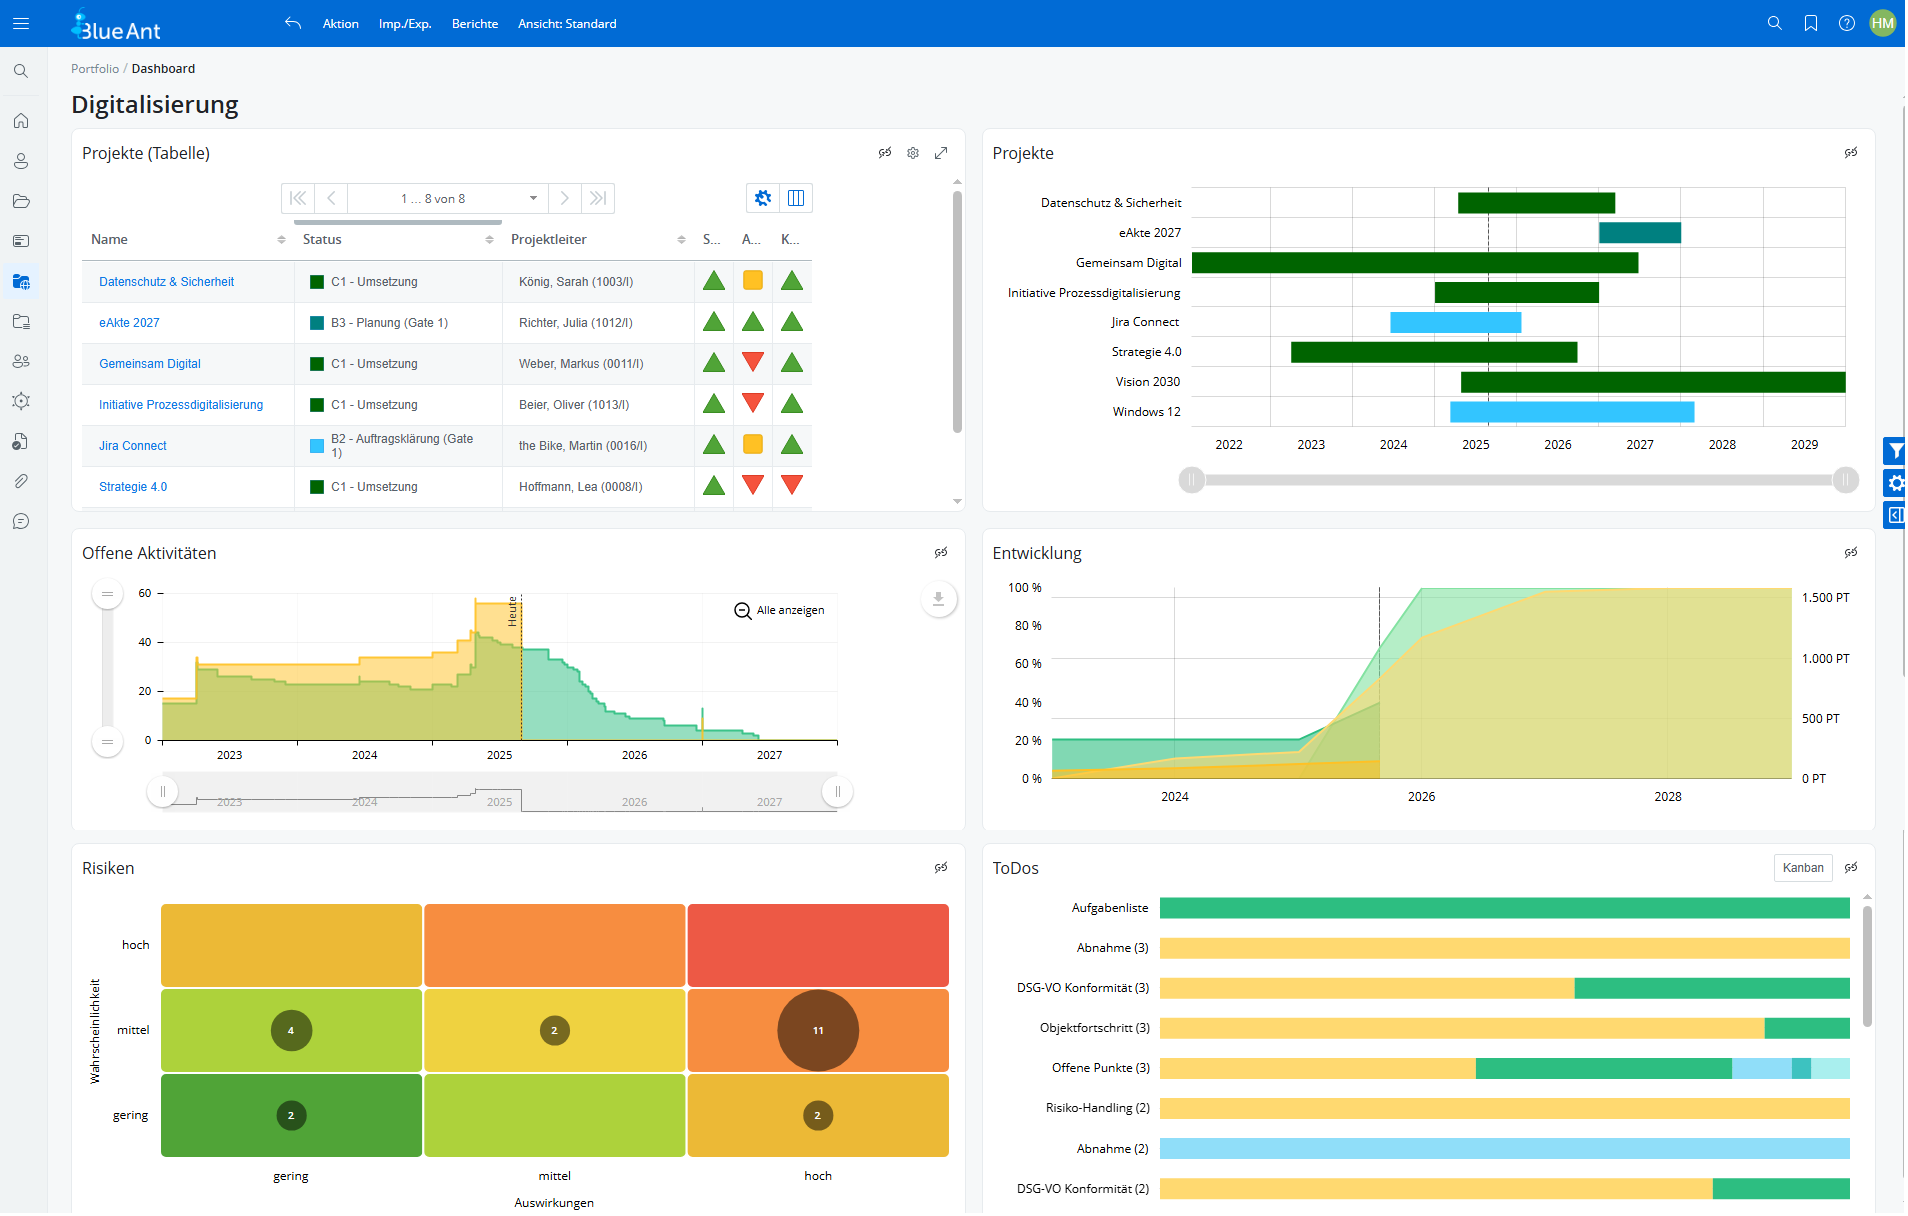This screenshot has height=1216, width=1908.
Task: Collapse the right side panel with the arrow toggle
Action: [1896, 515]
